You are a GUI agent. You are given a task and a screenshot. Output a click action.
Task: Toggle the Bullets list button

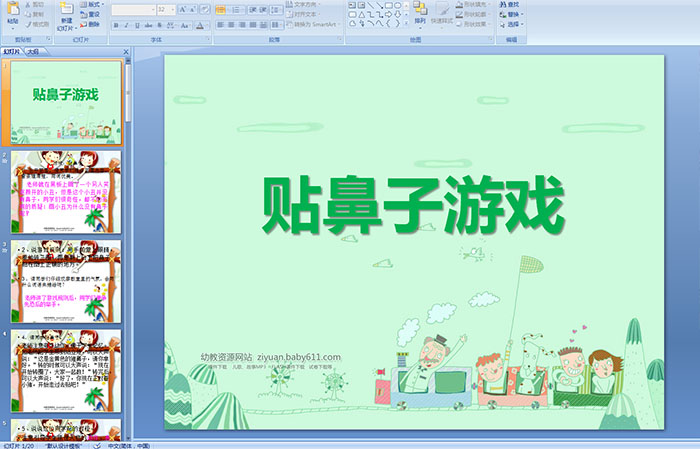[221, 10]
